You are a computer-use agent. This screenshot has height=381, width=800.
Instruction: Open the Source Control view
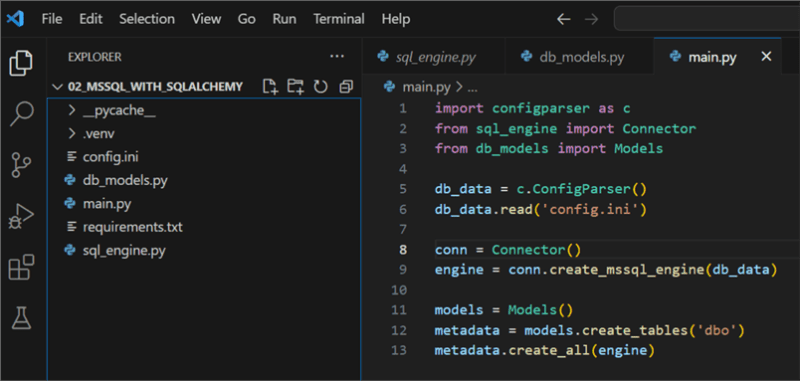point(21,166)
